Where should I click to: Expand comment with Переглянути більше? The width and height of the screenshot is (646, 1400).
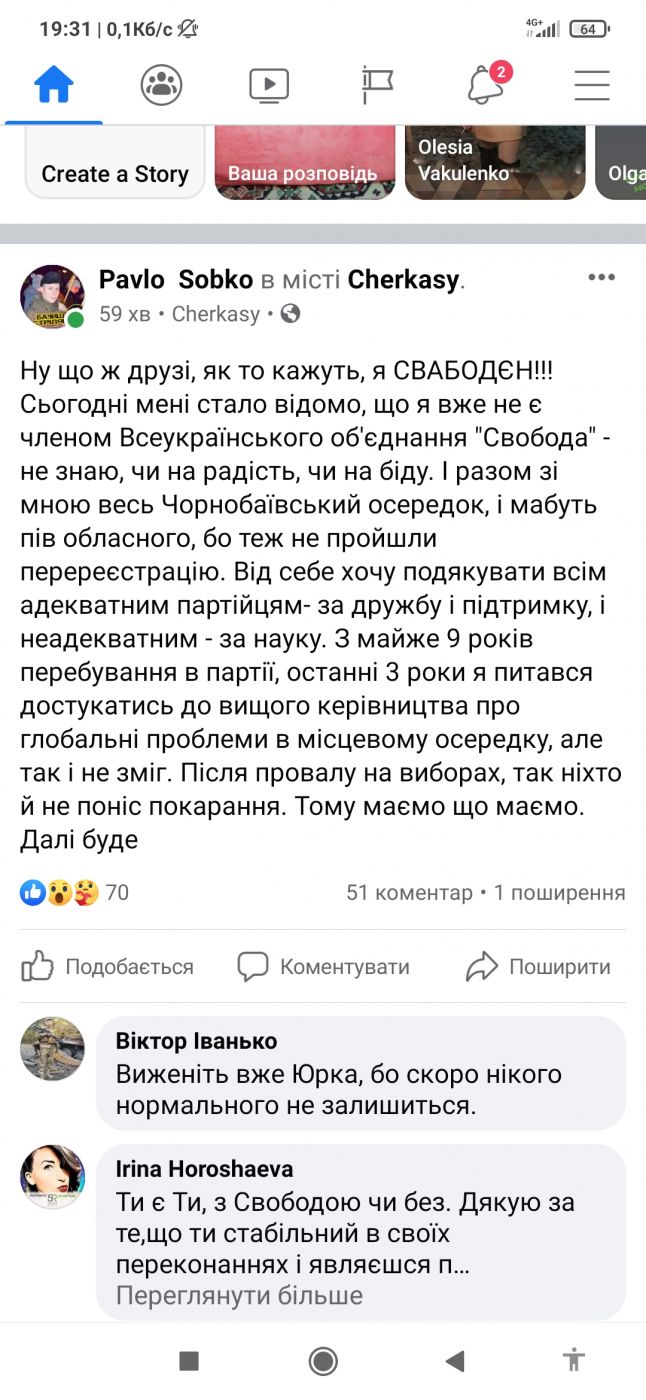(239, 1296)
